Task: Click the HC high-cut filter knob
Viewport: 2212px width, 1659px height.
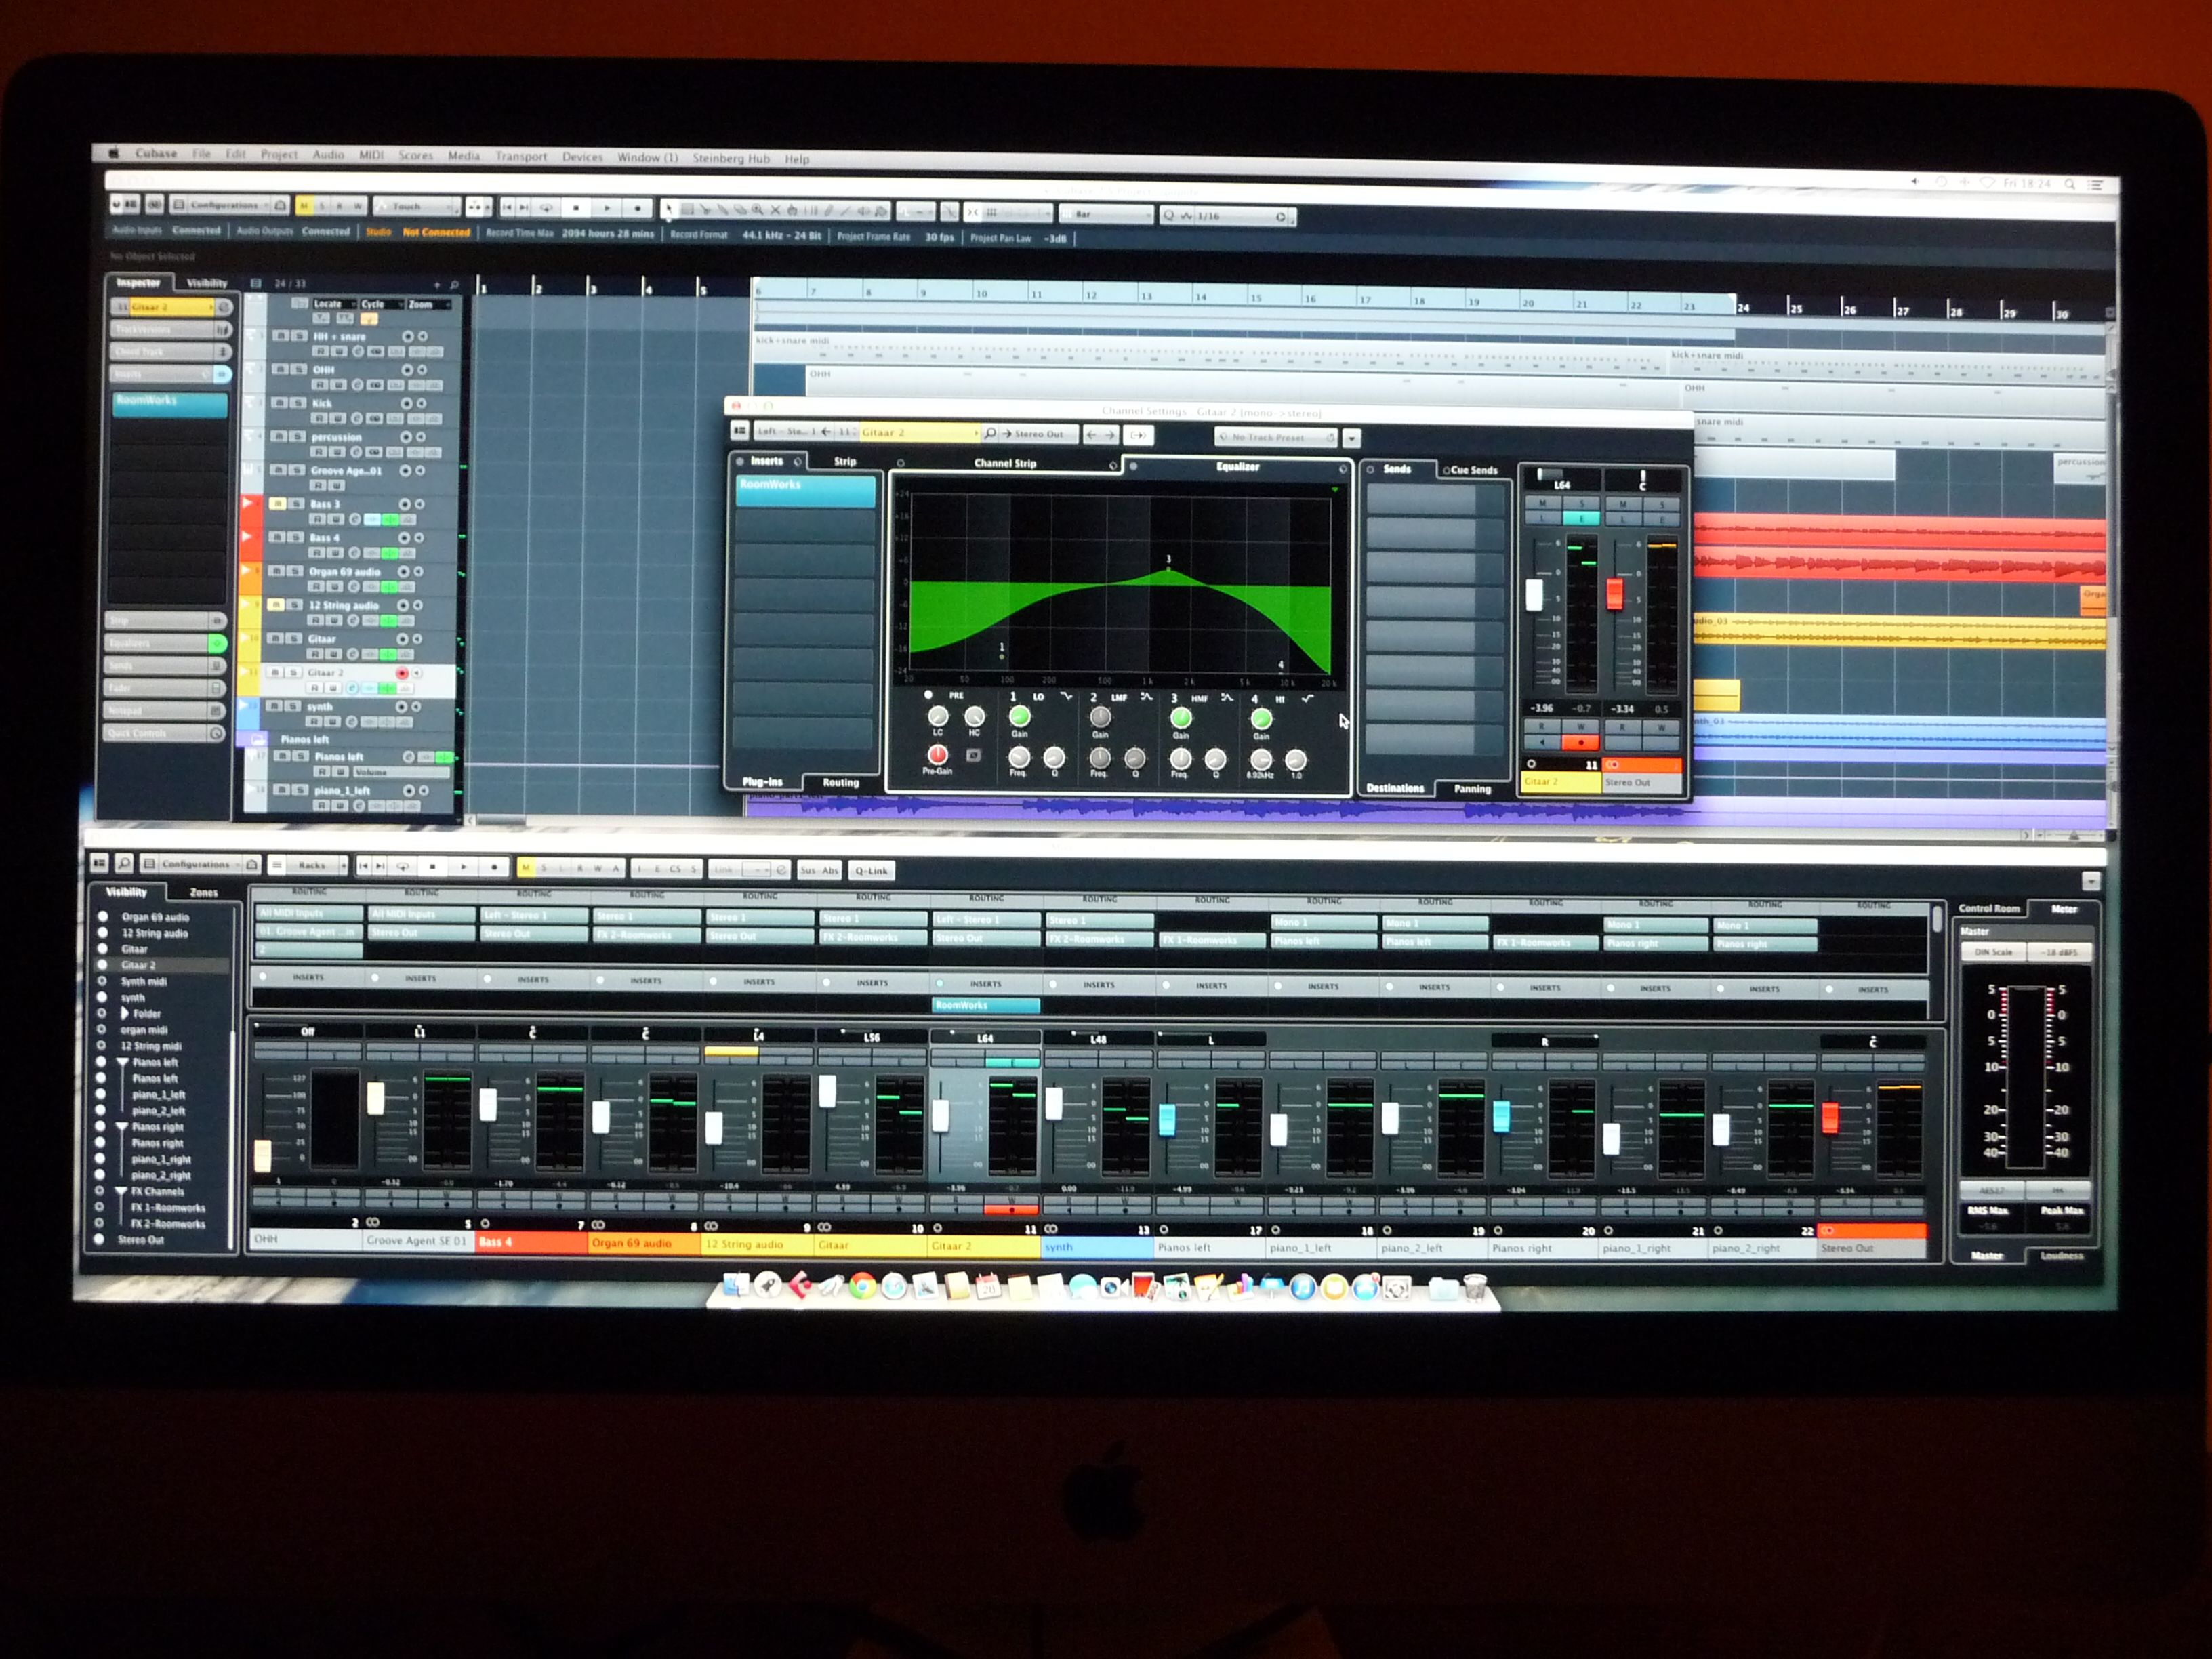Action: click(974, 716)
